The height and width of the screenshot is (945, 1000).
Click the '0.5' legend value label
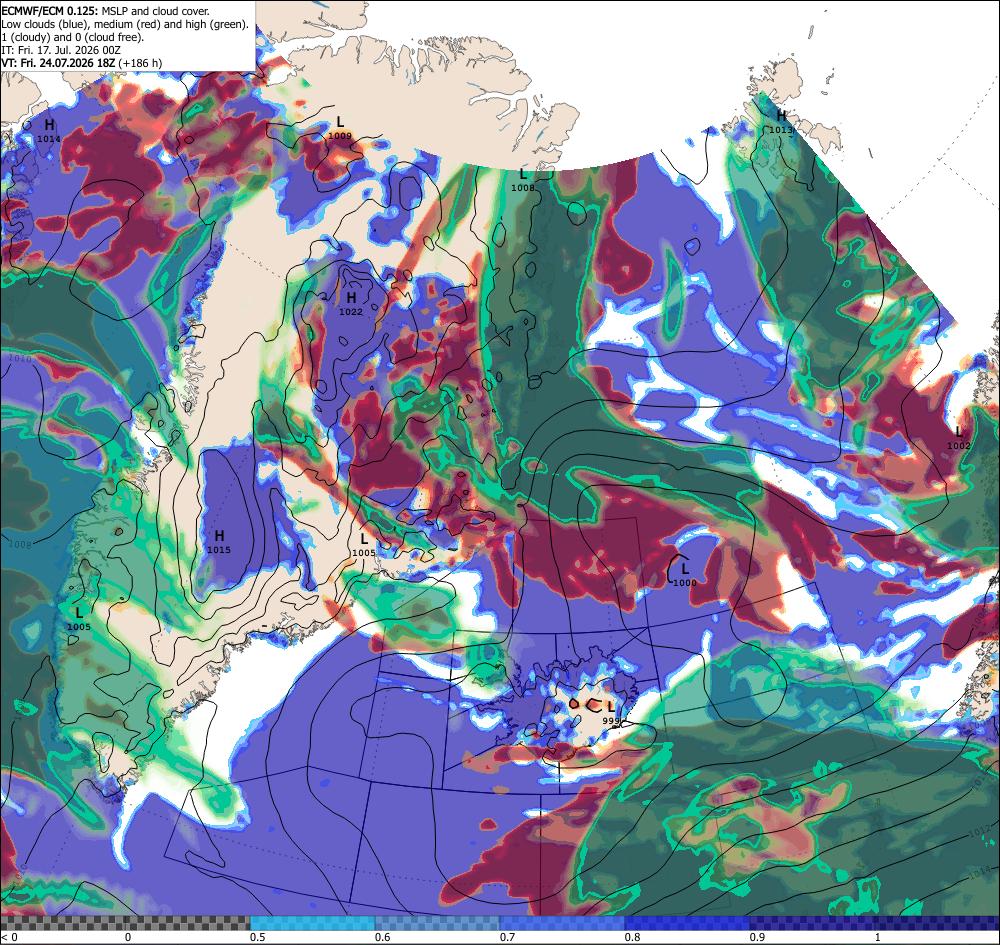258,937
